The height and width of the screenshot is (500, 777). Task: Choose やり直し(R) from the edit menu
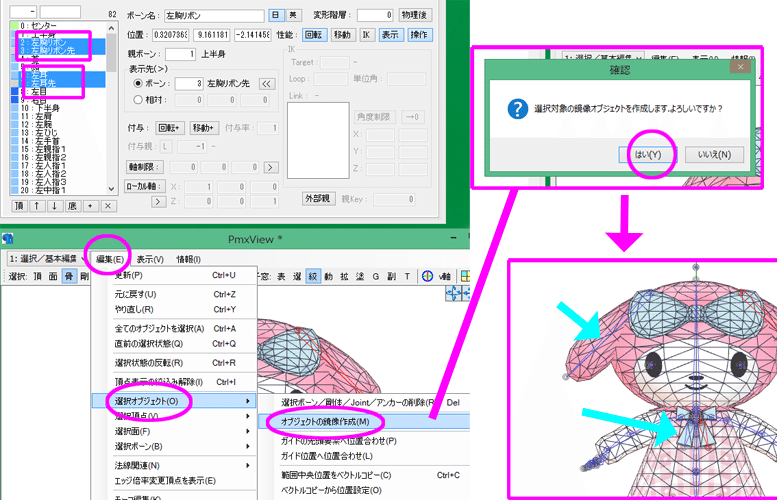[174, 310]
